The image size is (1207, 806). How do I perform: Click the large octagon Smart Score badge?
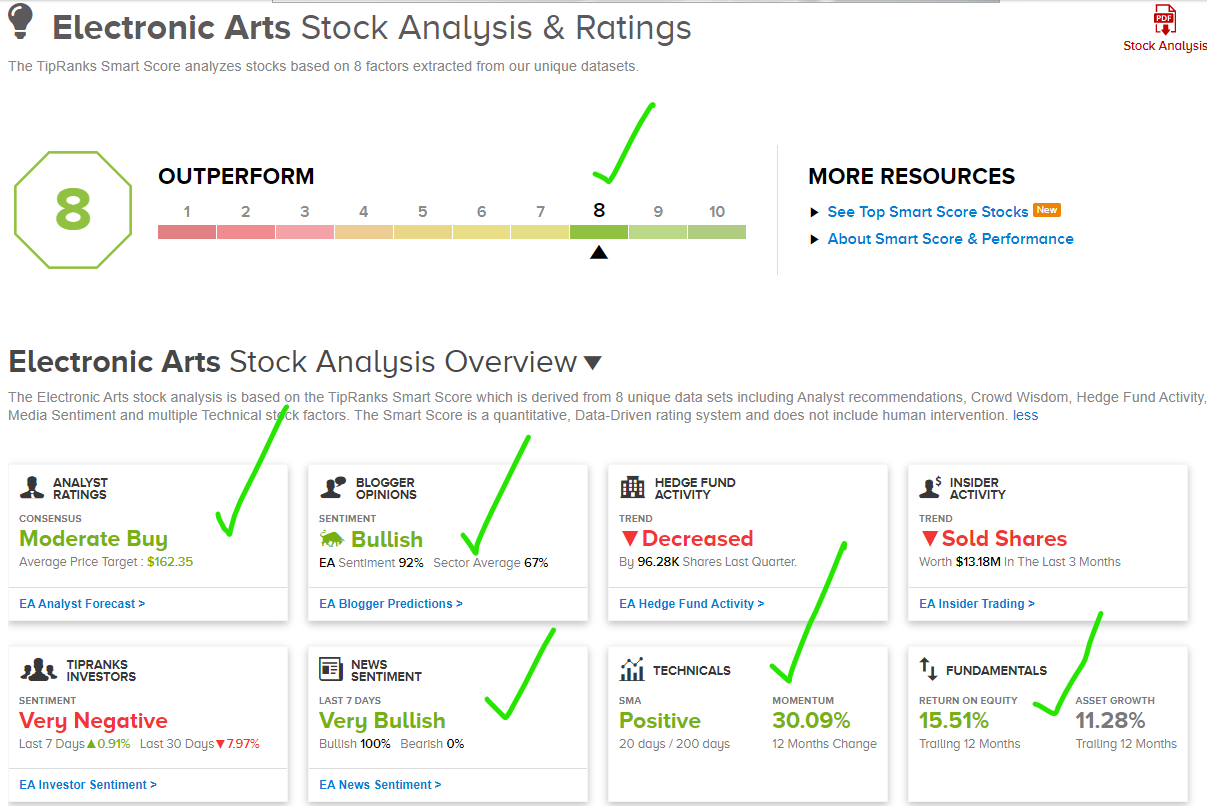[72, 210]
